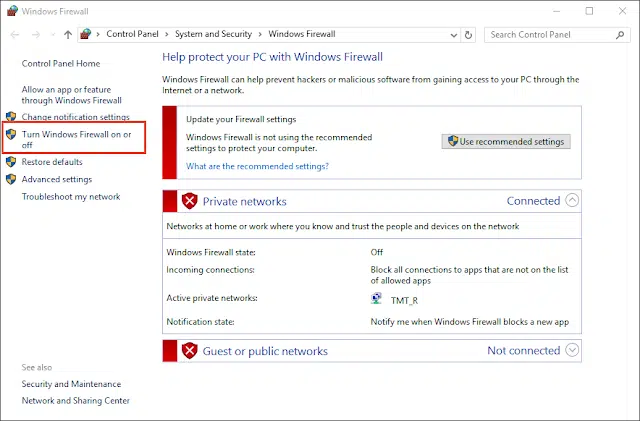640x421 pixels.
Task: Open Security and Maintenance link
Action: click(x=71, y=384)
